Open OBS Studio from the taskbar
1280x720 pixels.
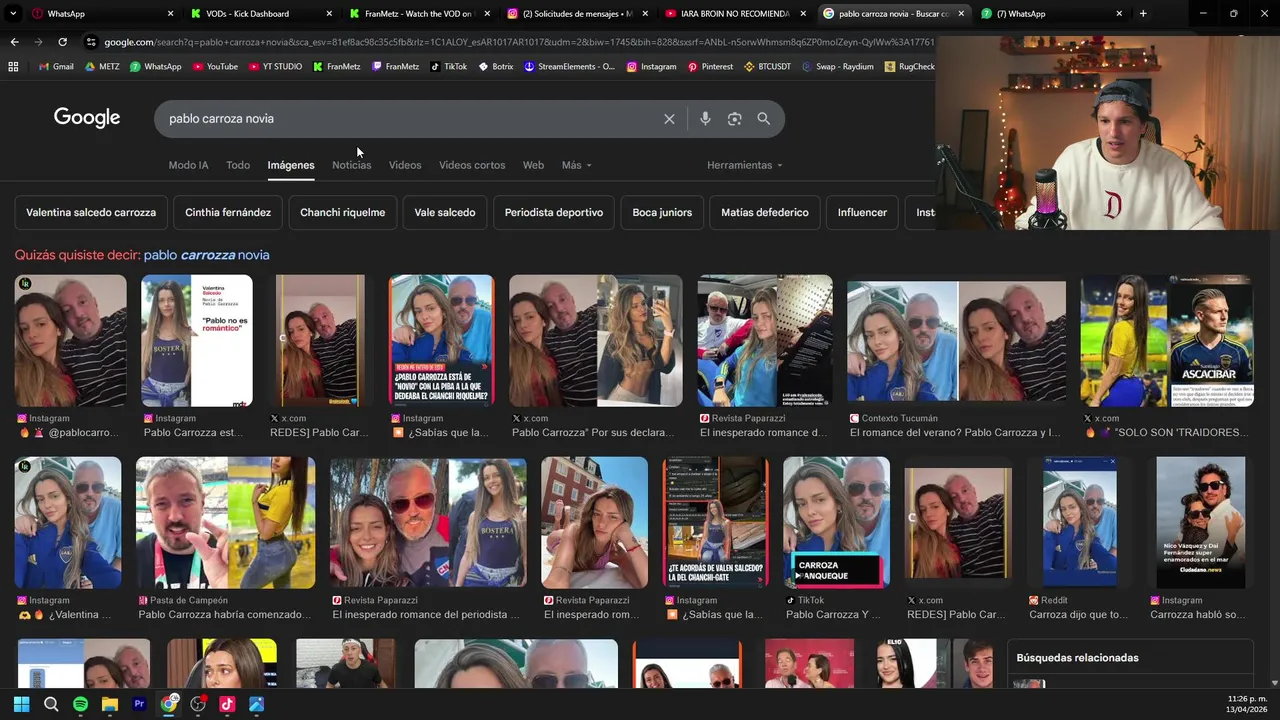(x=198, y=704)
